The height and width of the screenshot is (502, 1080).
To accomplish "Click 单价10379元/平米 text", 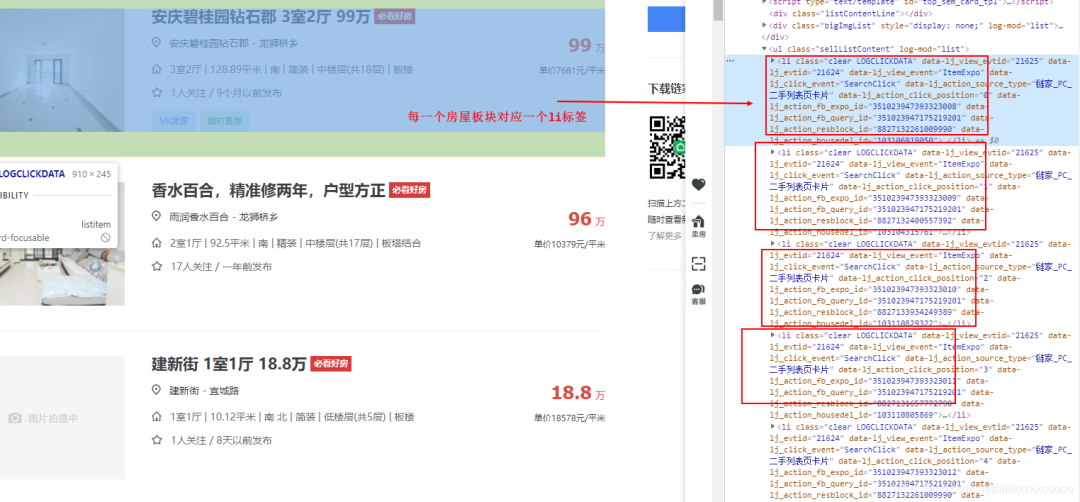I will click(x=569, y=244).
